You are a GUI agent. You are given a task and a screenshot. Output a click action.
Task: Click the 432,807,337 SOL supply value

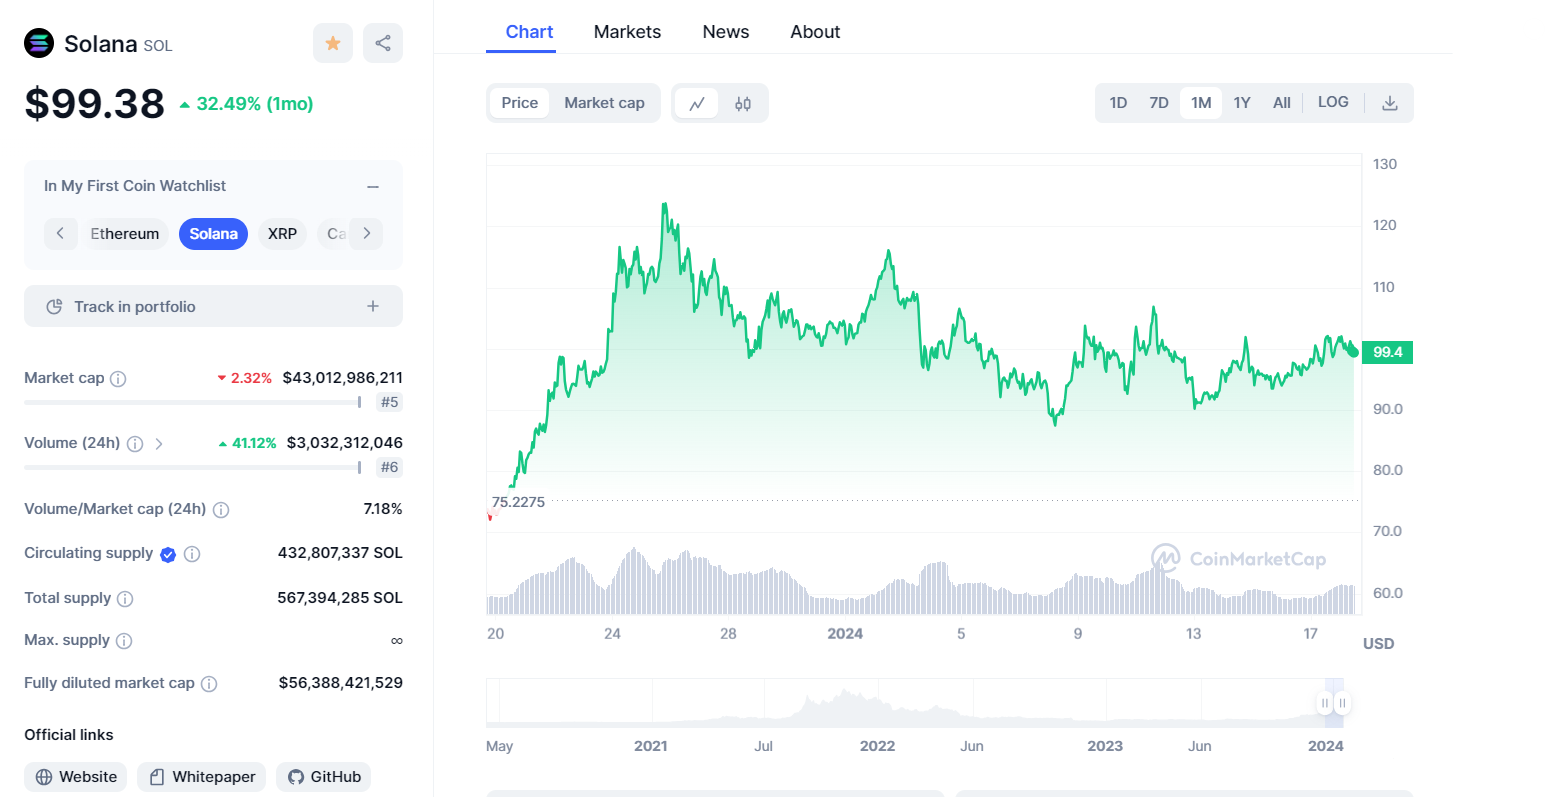[x=340, y=553]
